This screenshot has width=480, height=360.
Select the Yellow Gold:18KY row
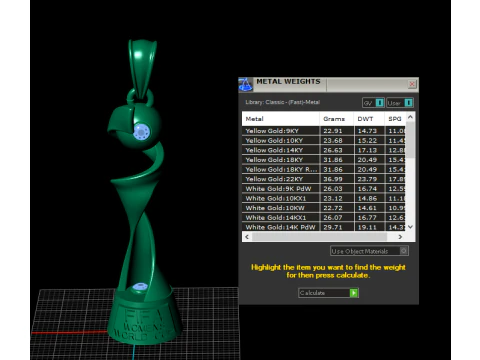click(324, 160)
